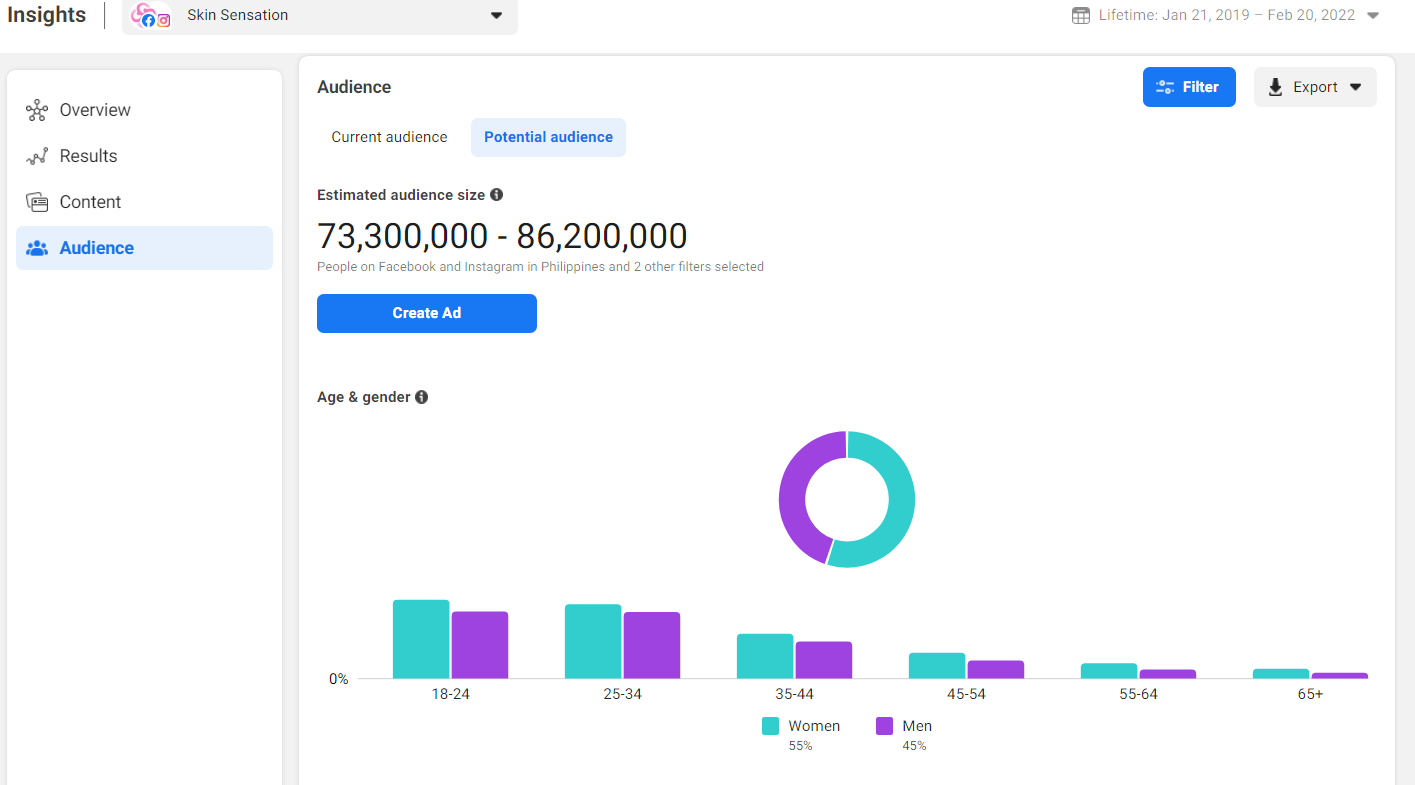The width and height of the screenshot is (1415, 785).
Task: Click the Export button
Action: pyautogui.click(x=1315, y=87)
